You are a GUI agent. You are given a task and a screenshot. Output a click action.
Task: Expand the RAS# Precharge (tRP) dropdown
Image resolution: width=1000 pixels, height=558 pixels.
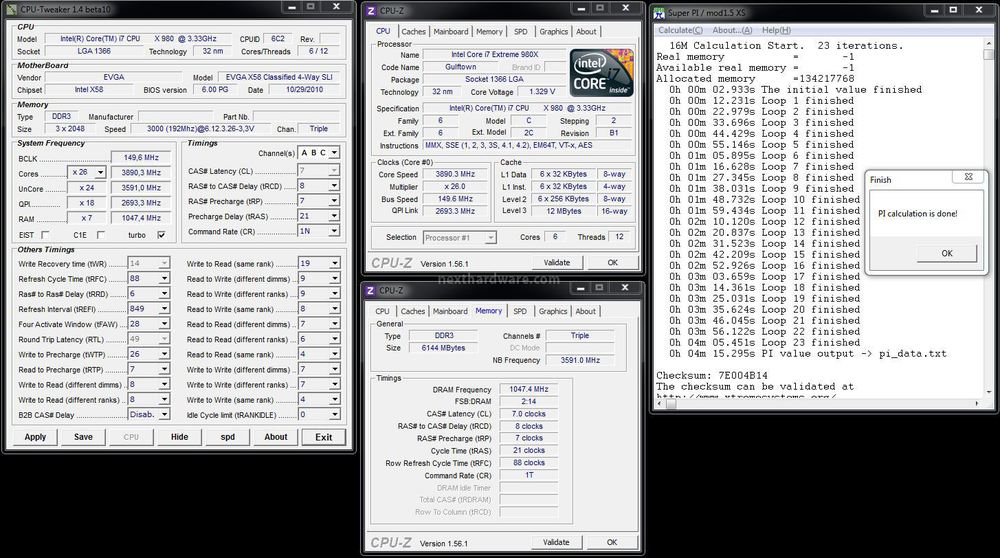click(334, 201)
